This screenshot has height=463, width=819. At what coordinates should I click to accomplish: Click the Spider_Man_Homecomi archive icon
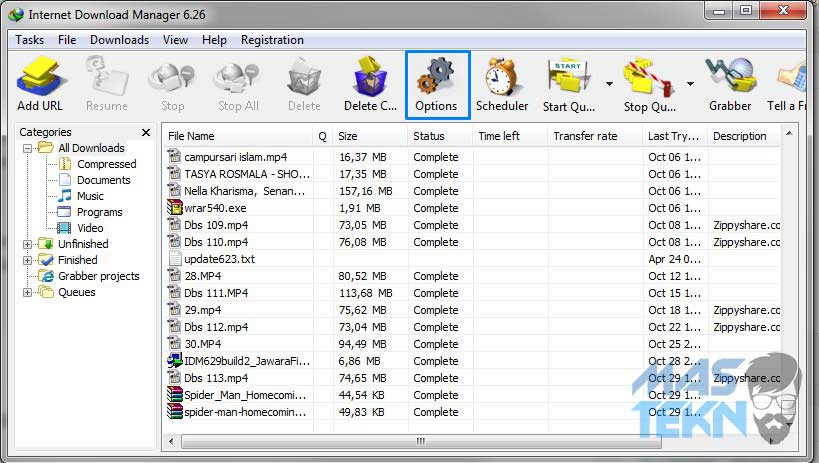tap(174, 395)
